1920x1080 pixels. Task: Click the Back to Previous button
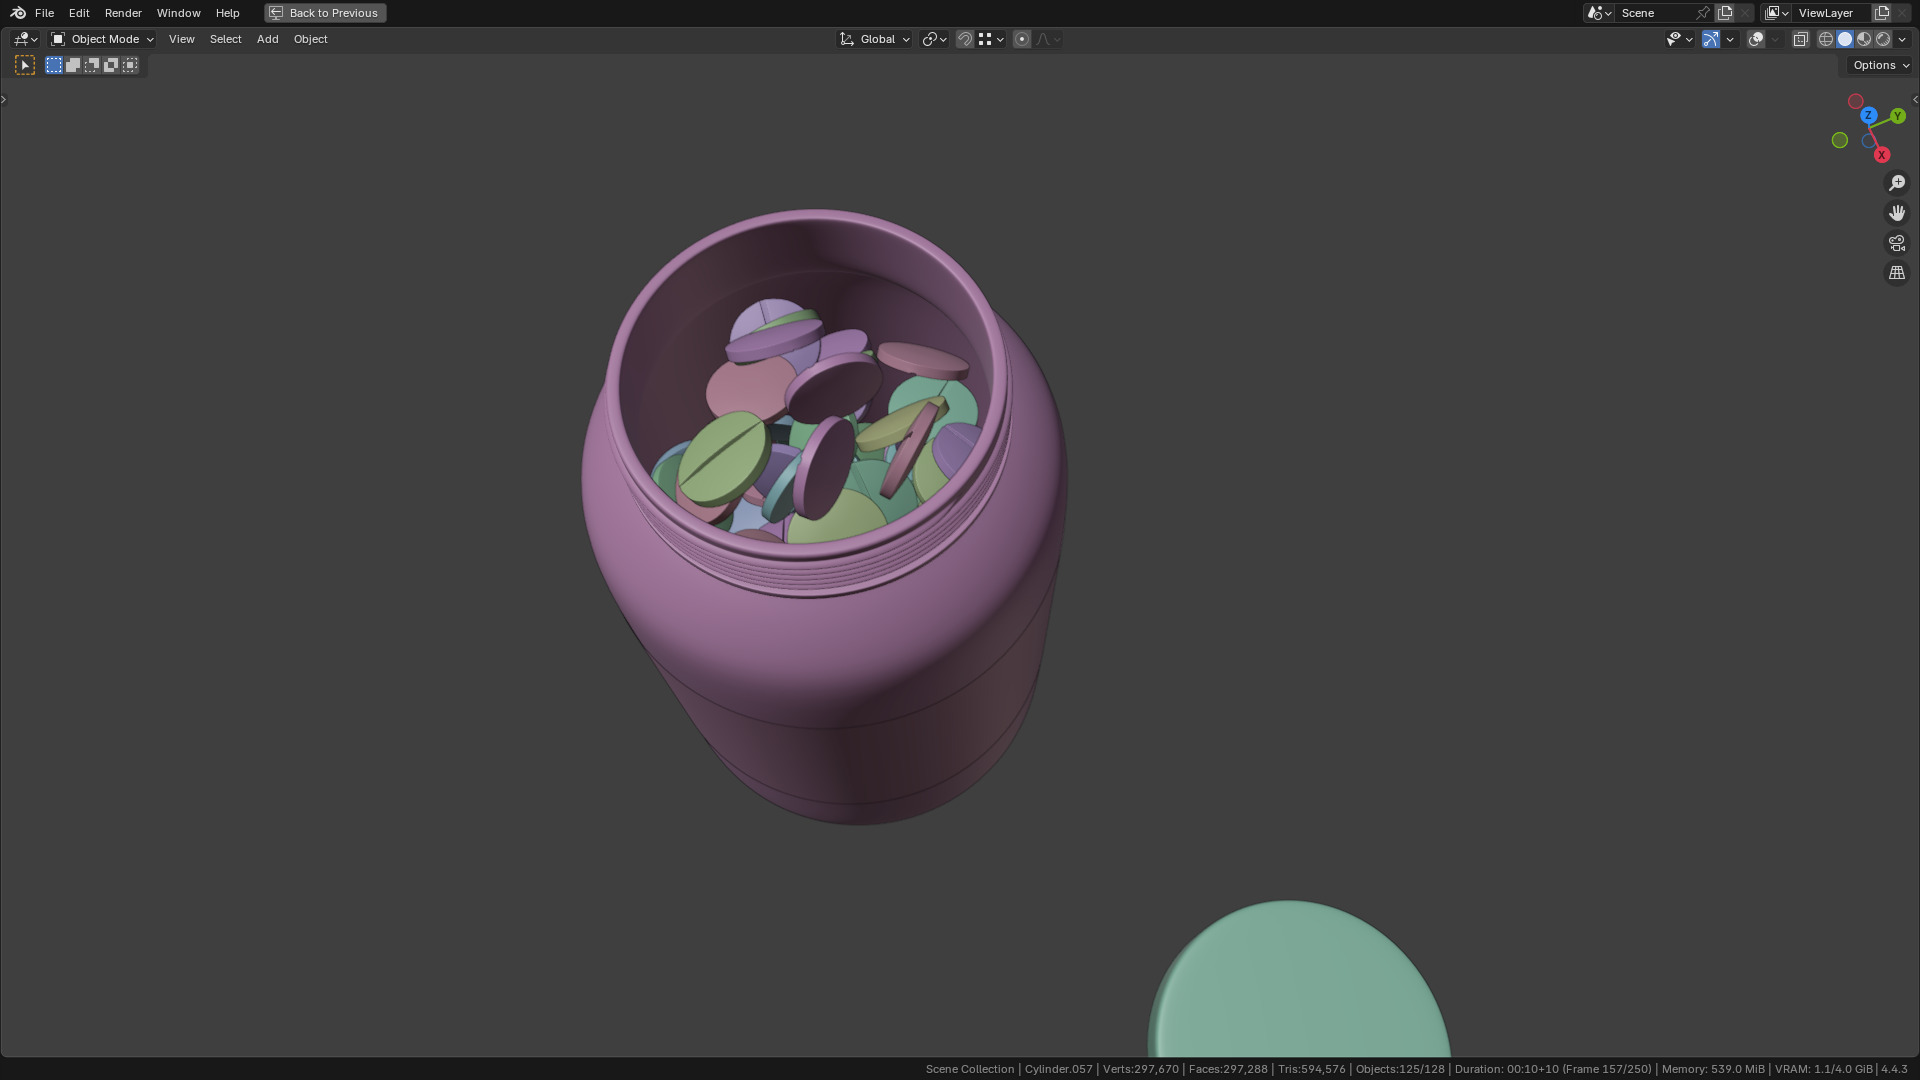[x=325, y=13]
